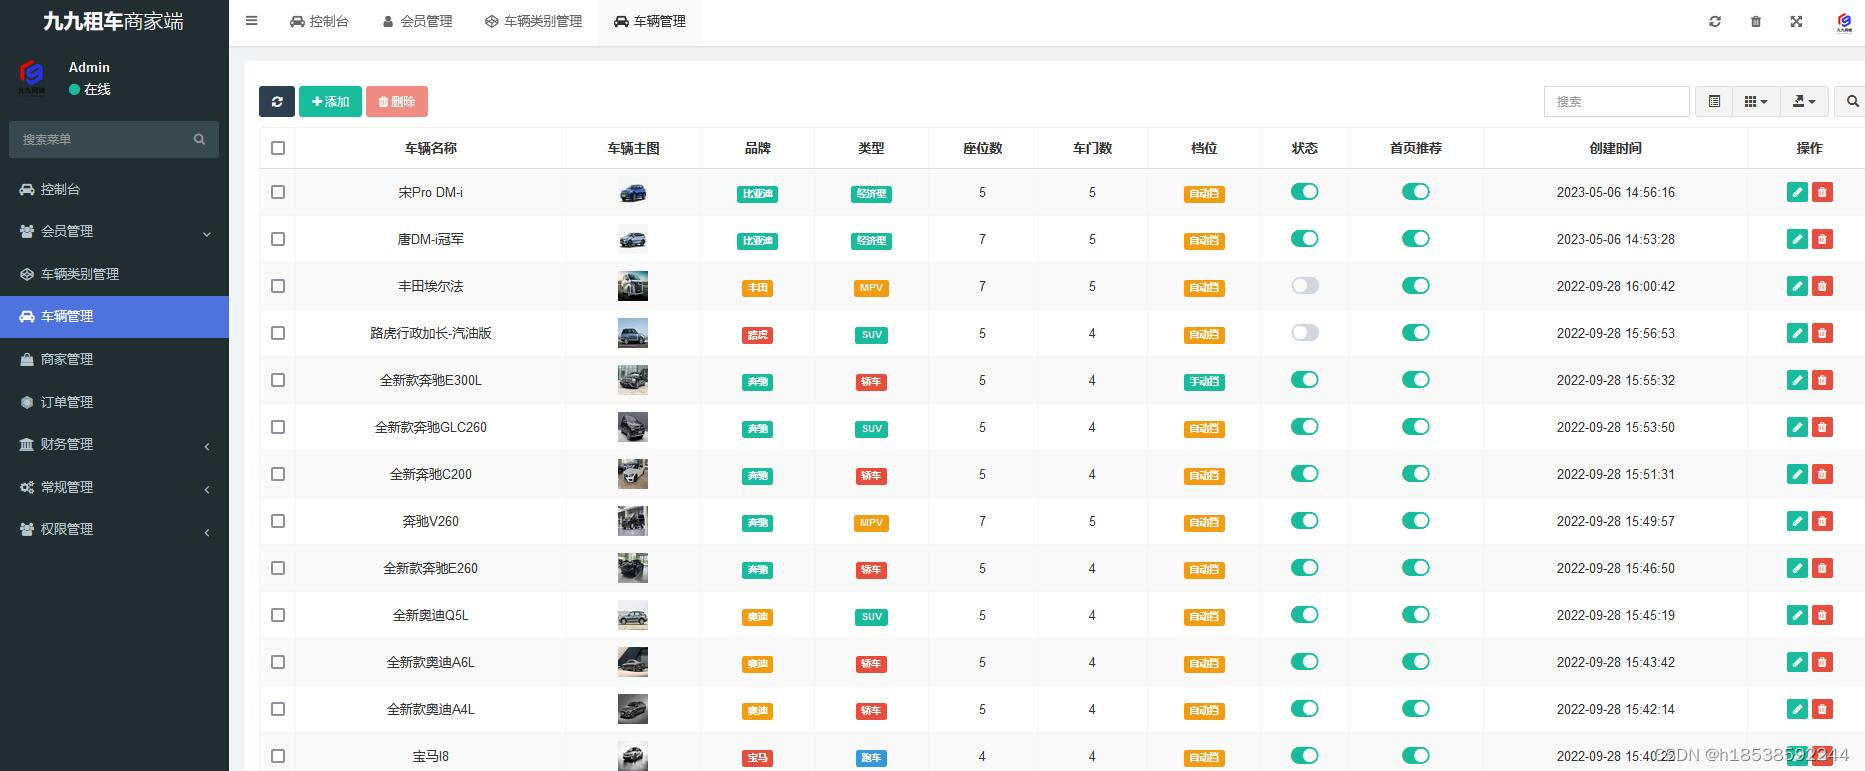Enter fullscreen with the expand icon
Image resolution: width=1865 pixels, height=771 pixels.
(1796, 21)
